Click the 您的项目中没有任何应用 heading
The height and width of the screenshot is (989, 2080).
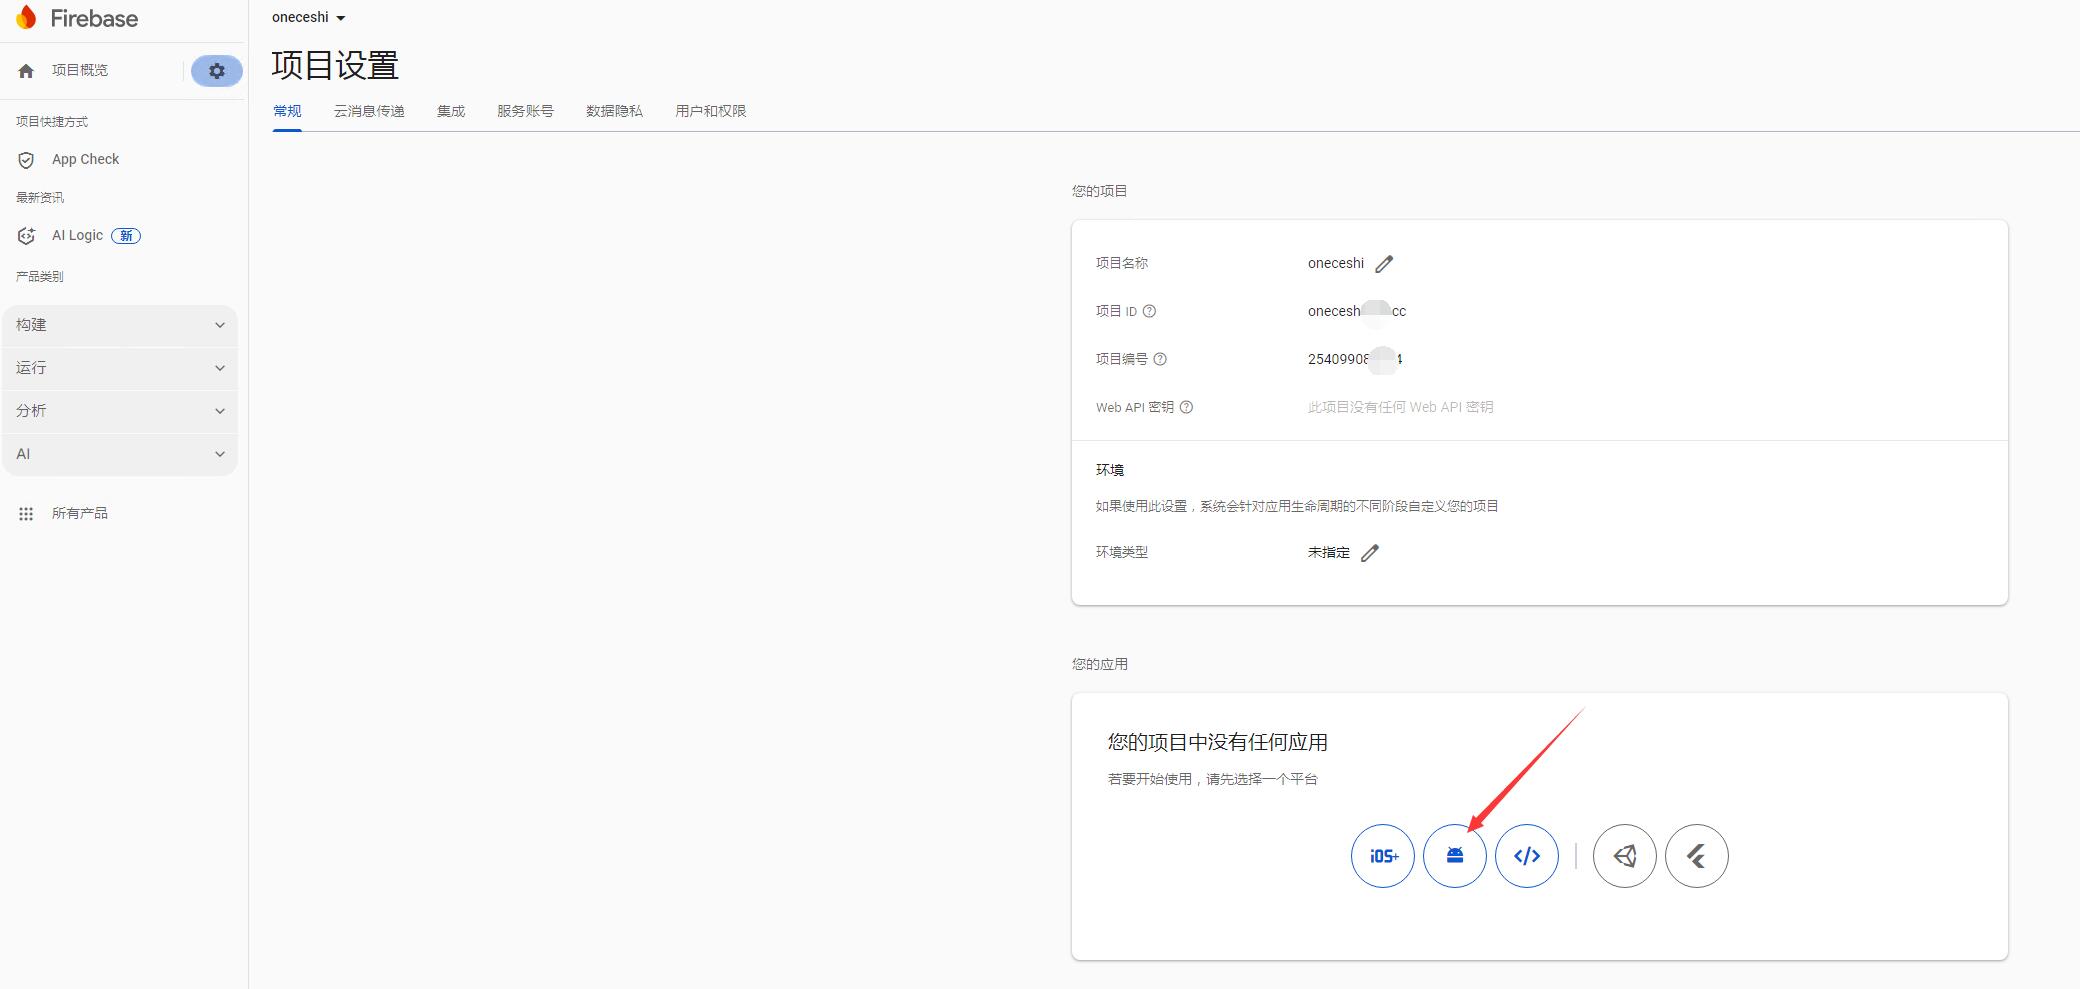(x=1218, y=742)
